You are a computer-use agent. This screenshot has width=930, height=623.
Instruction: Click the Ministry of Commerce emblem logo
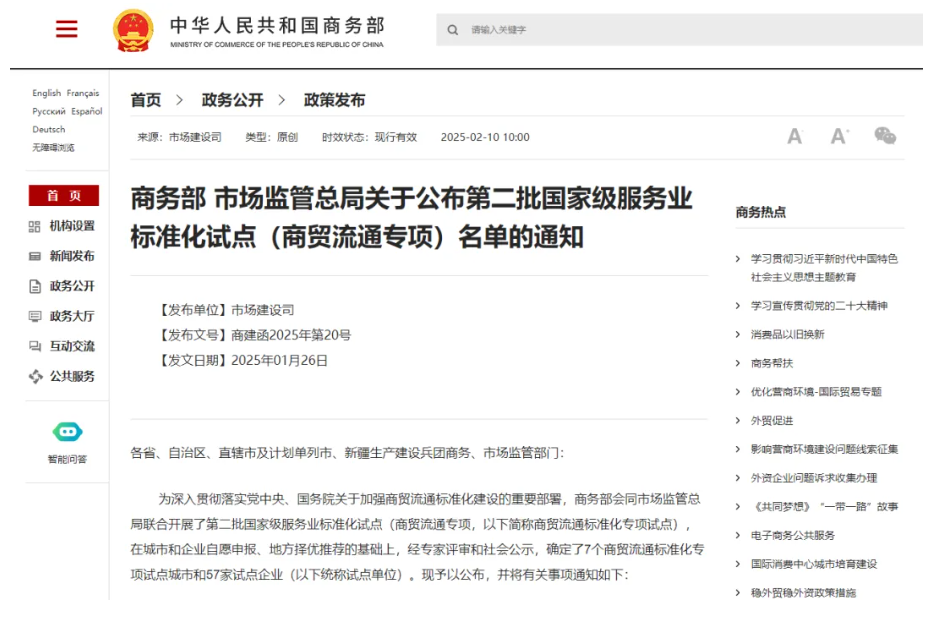pyautogui.click(x=131, y=28)
